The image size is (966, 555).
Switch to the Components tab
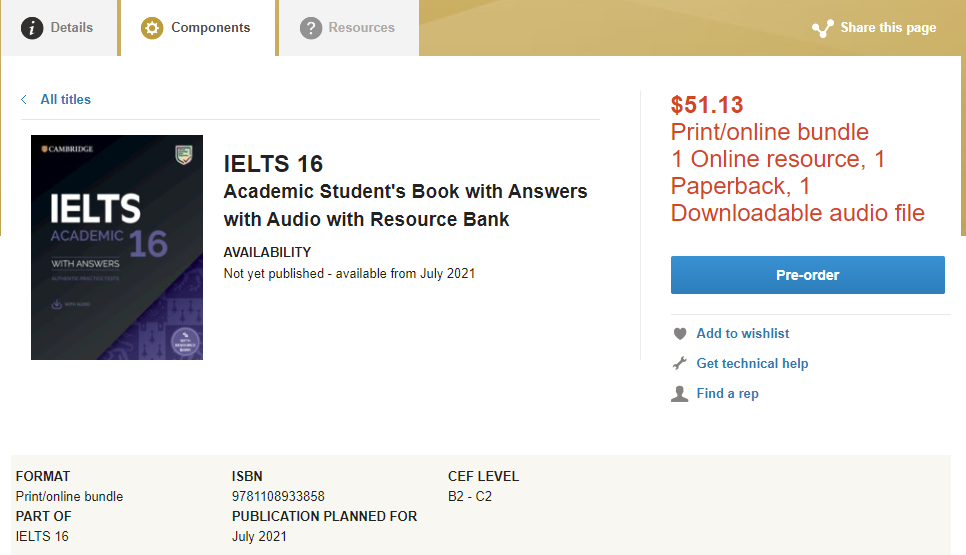pos(198,28)
